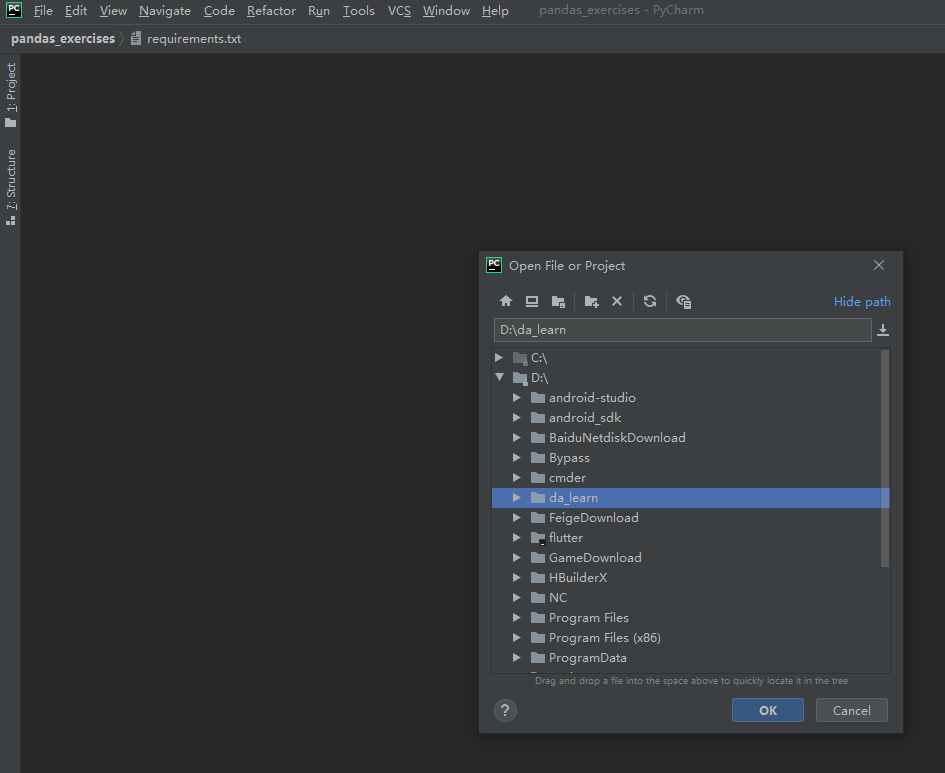Click requirements.txt in the breadcrumb

click(193, 39)
